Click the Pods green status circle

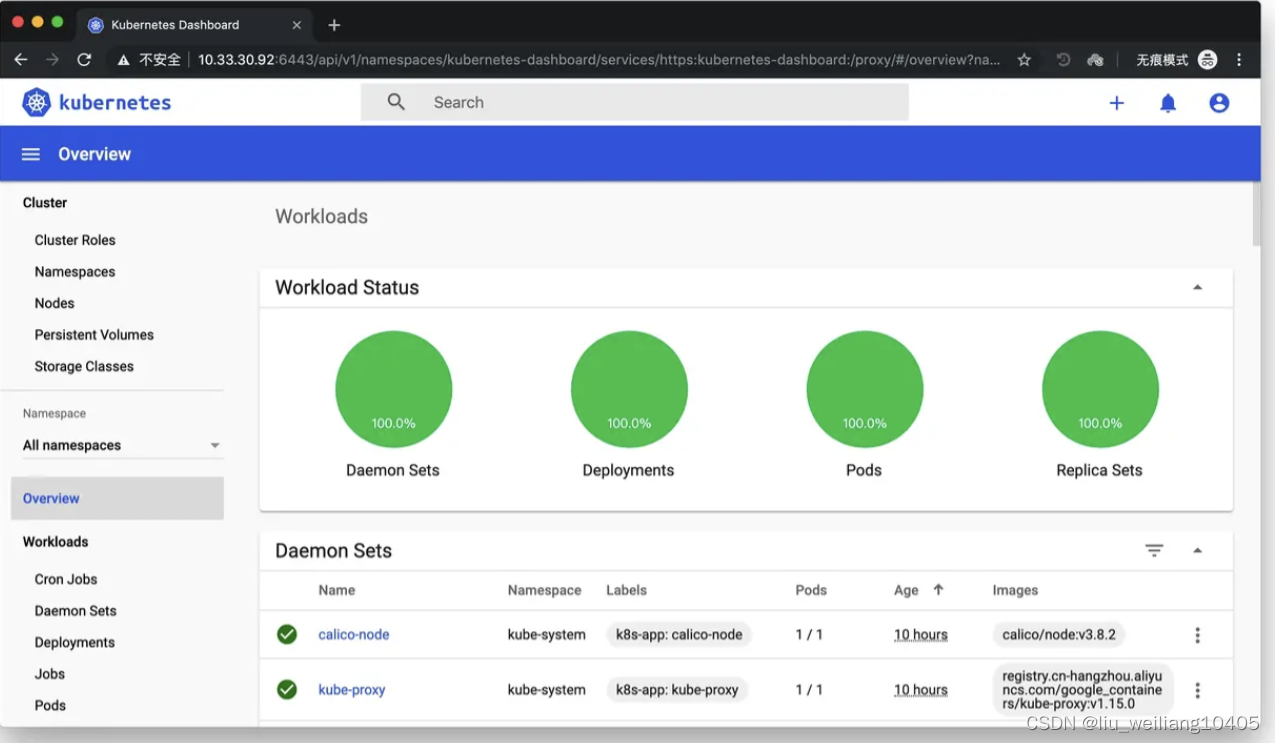pos(865,389)
